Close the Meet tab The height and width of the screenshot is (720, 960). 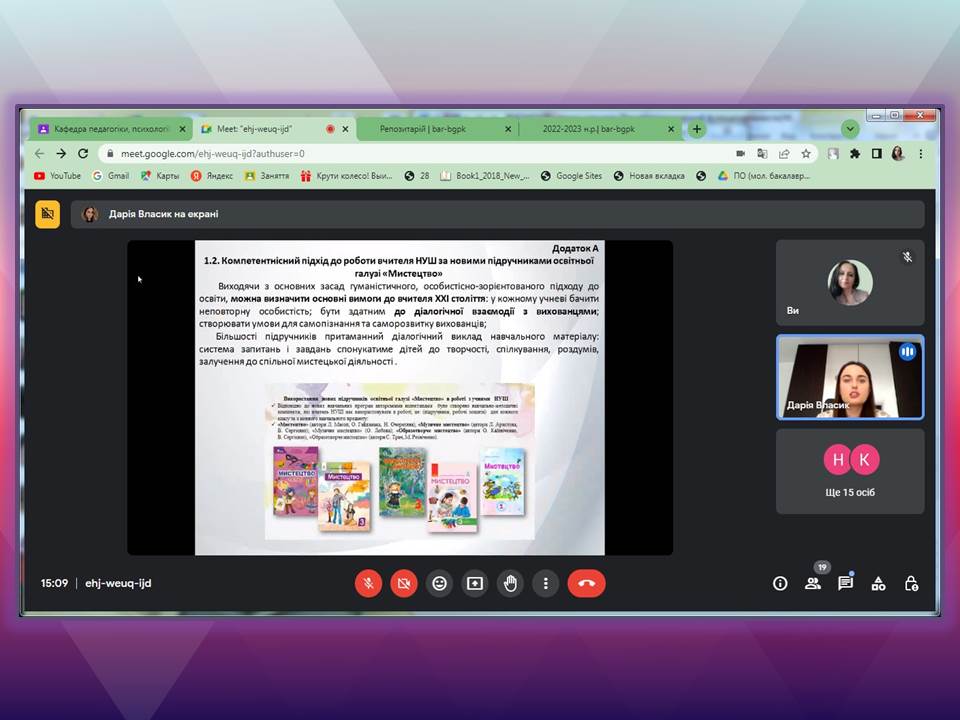pyautogui.click(x=345, y=129)
